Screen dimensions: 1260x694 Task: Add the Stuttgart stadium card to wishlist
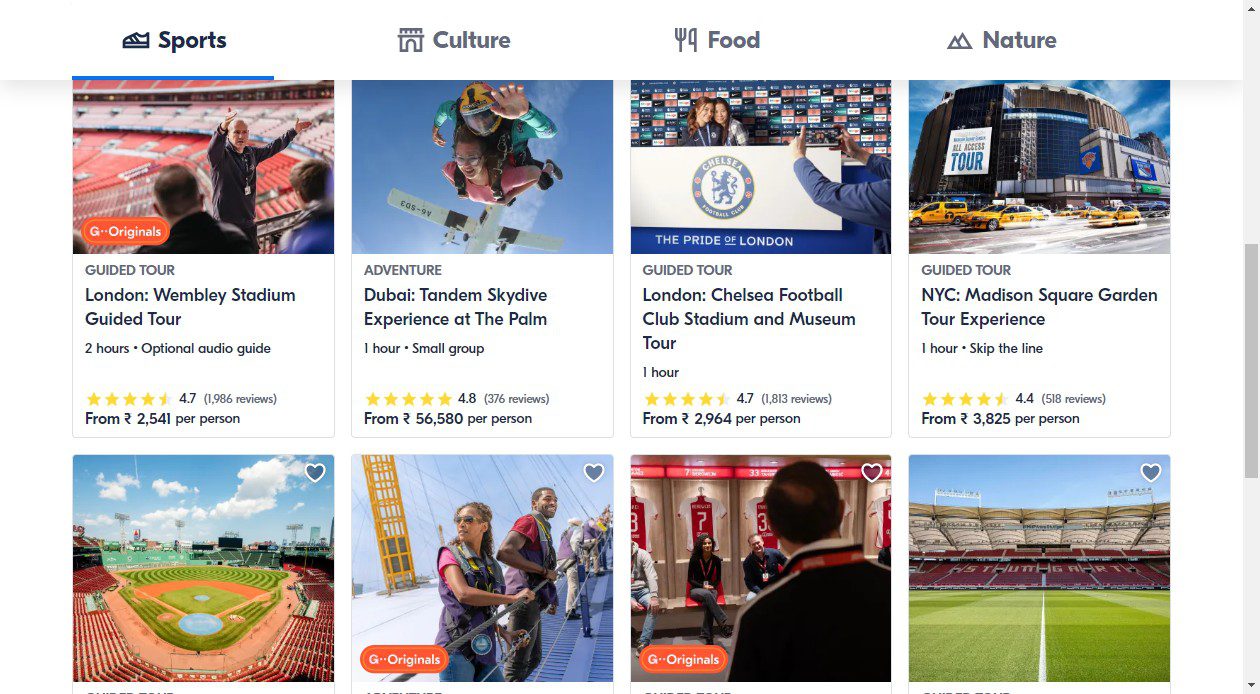1151,473
